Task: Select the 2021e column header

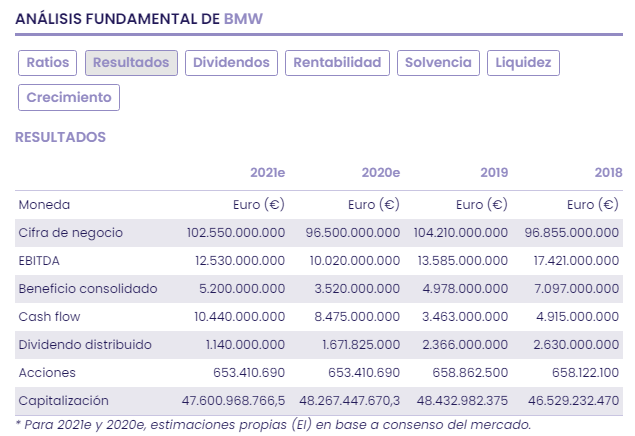Action: coord(268,172)
